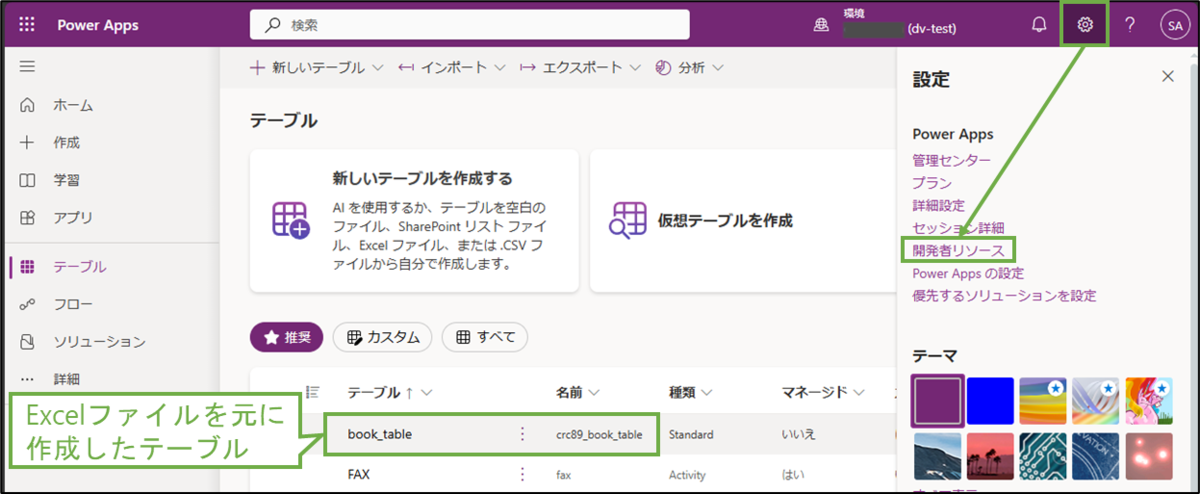
Task: Click the notifications bell icon
Action: (1039, 25)
